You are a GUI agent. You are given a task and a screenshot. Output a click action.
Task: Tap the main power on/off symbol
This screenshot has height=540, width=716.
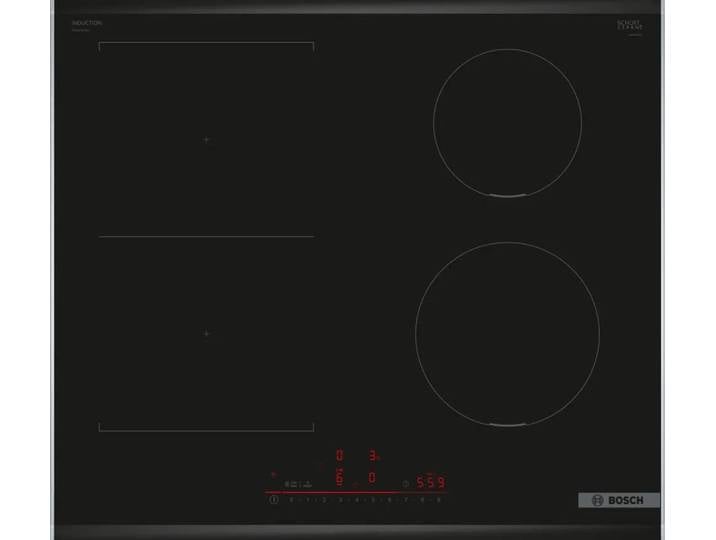coord(274,500)
